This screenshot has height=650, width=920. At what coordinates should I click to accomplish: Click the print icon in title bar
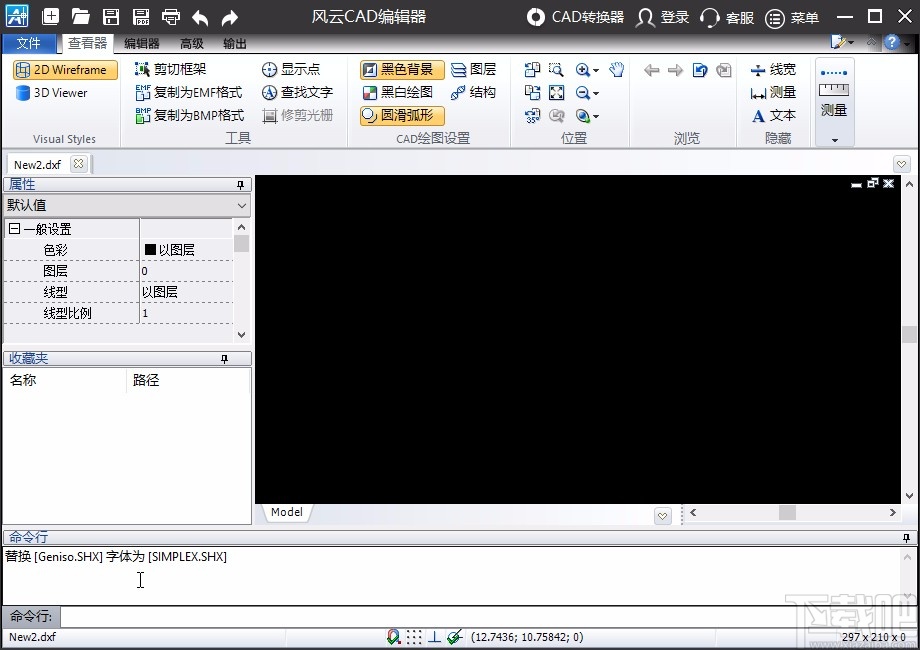coord(171,17)
